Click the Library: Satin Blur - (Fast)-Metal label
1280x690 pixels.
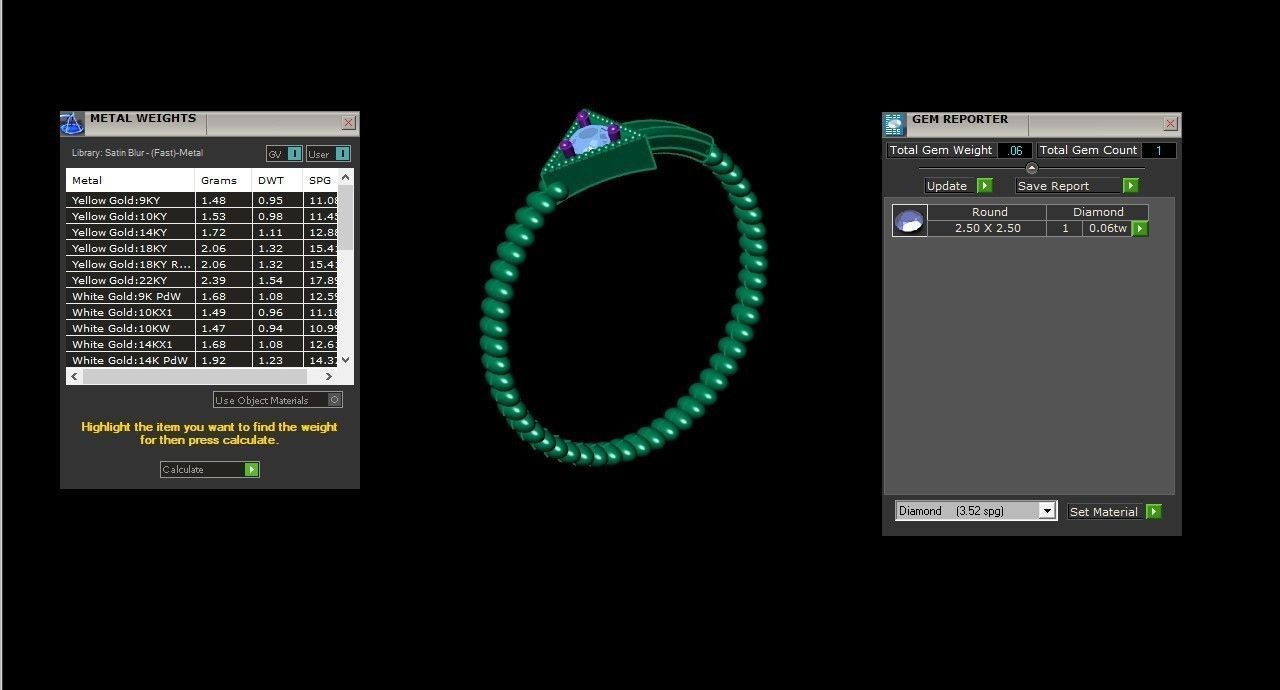137,153
